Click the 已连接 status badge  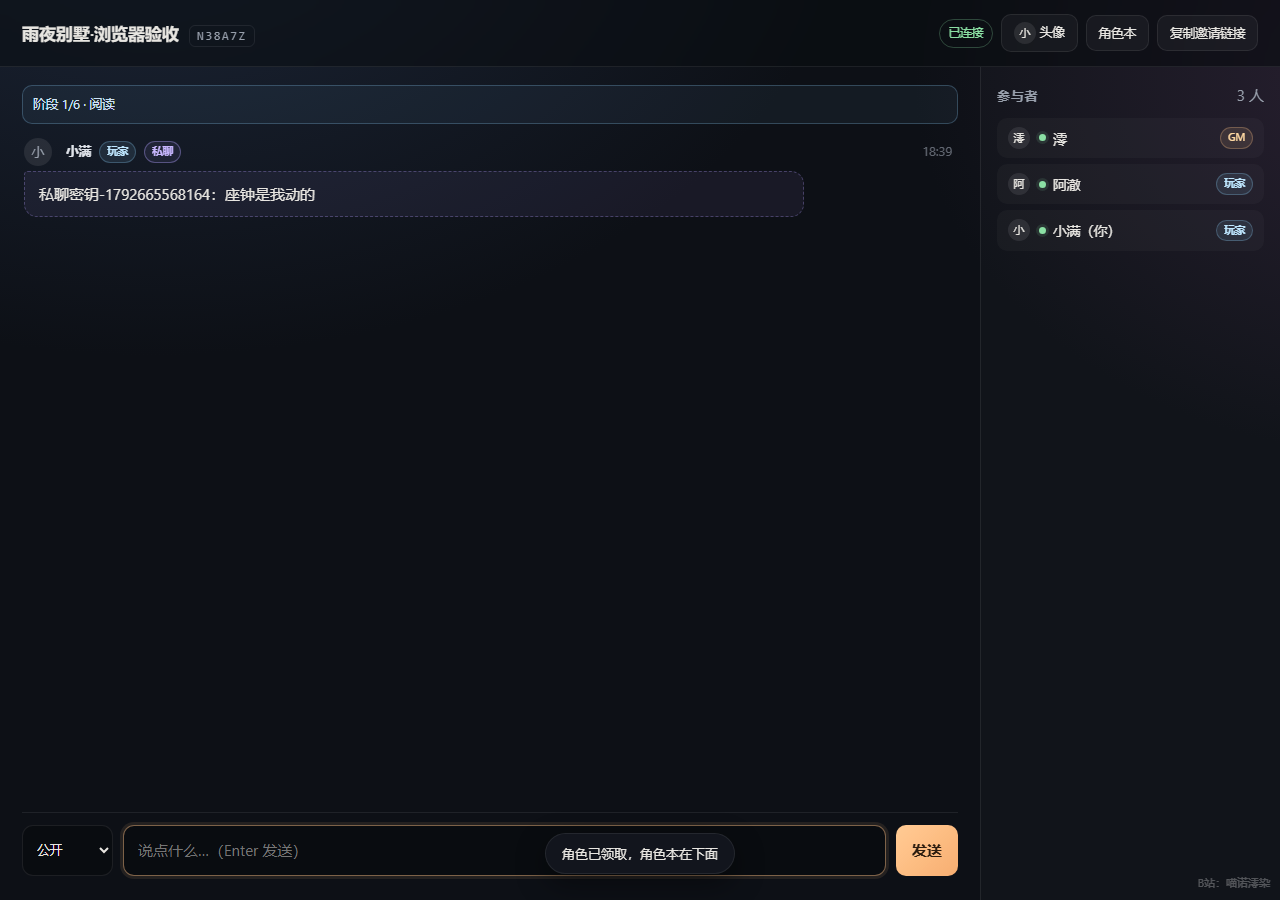click(966, 33)
